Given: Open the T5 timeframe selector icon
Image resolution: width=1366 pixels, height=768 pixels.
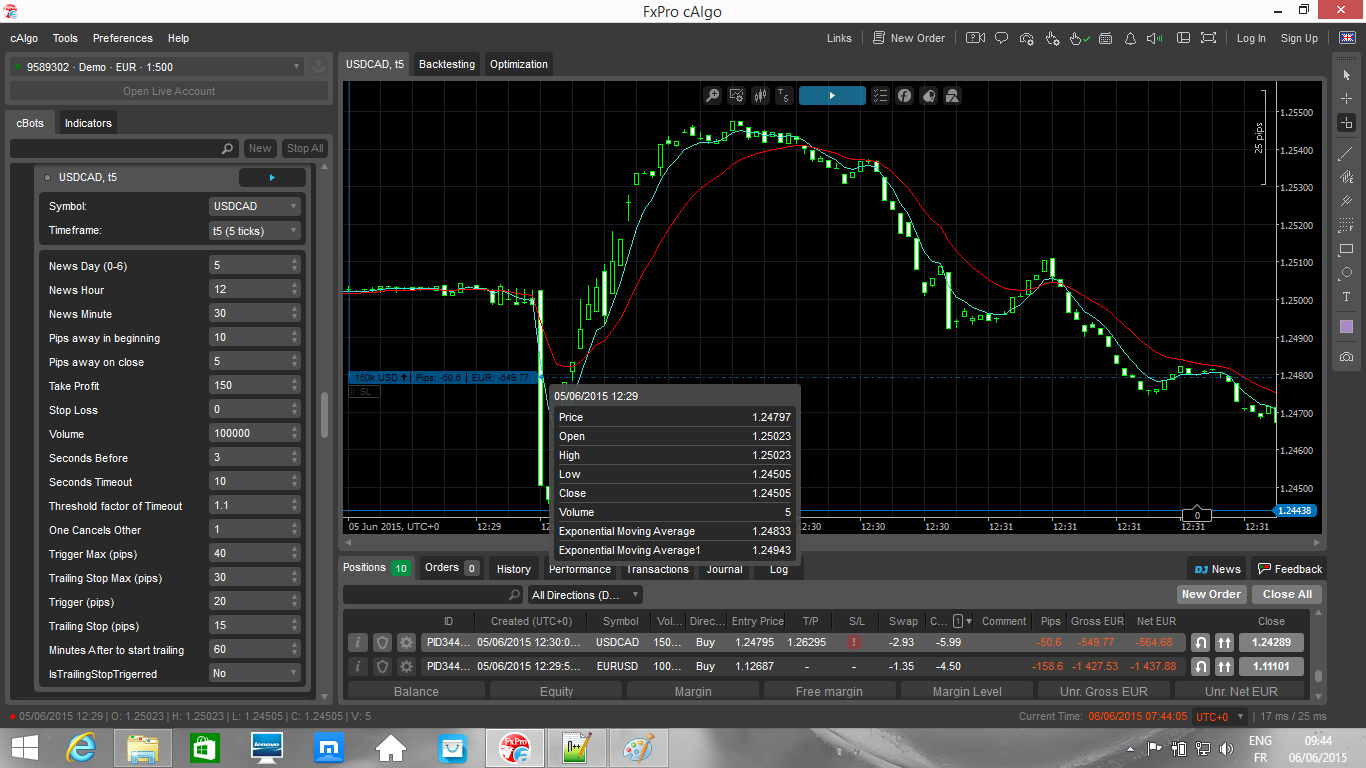Looking at the screenshot, I should 784,95.
